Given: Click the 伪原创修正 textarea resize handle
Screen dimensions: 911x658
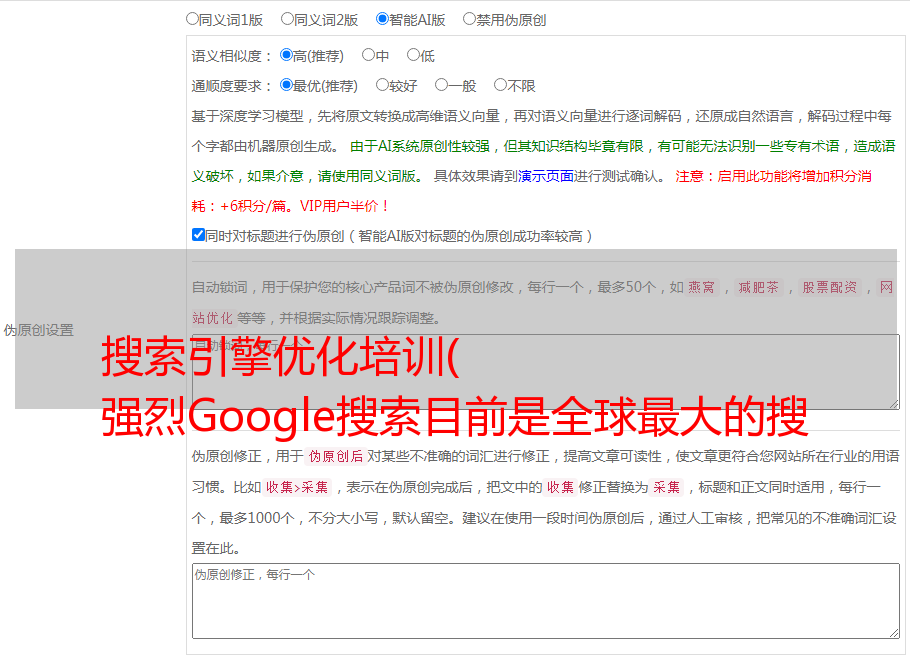Looking at the screenshot, I should [x=894, y=633].
